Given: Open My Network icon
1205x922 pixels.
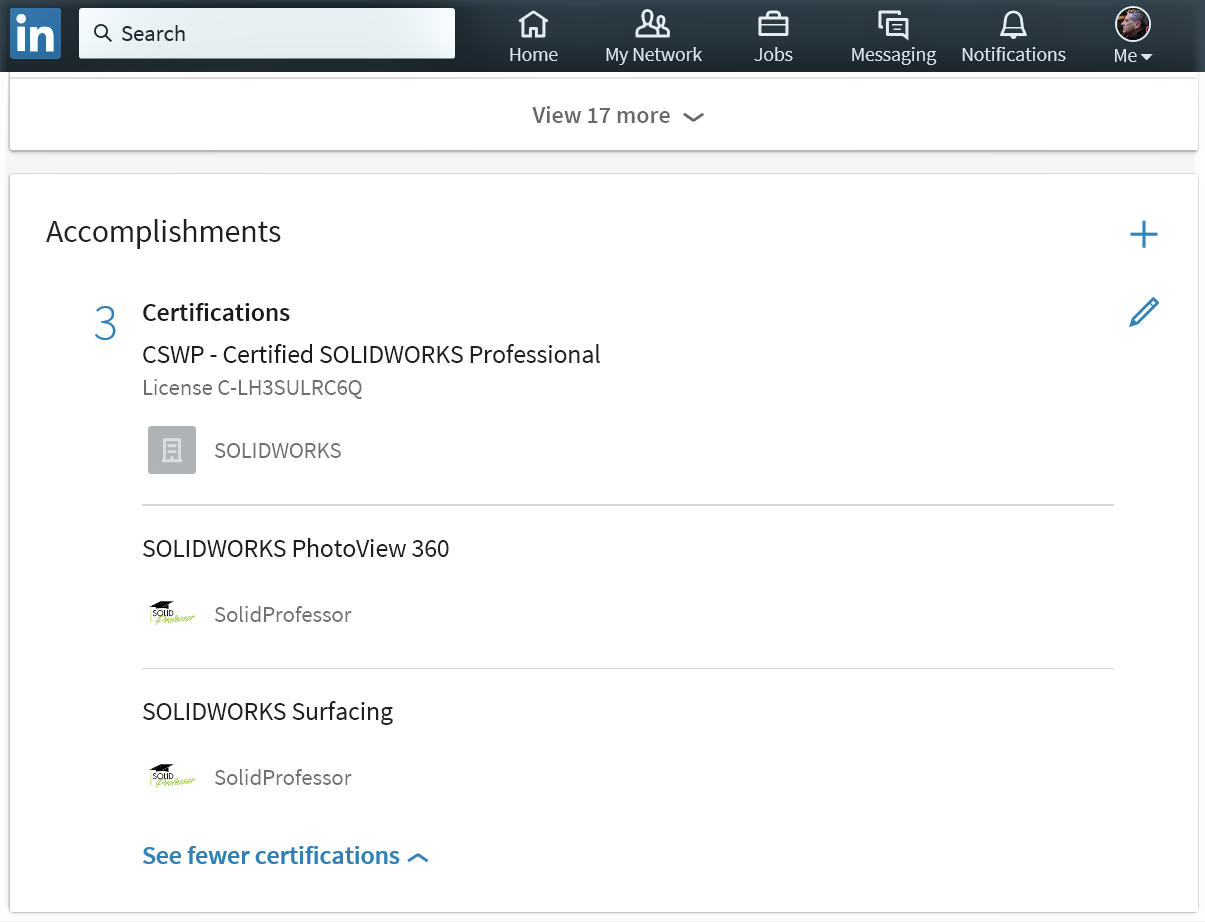Looking at the screenshot, I should 653,24.
